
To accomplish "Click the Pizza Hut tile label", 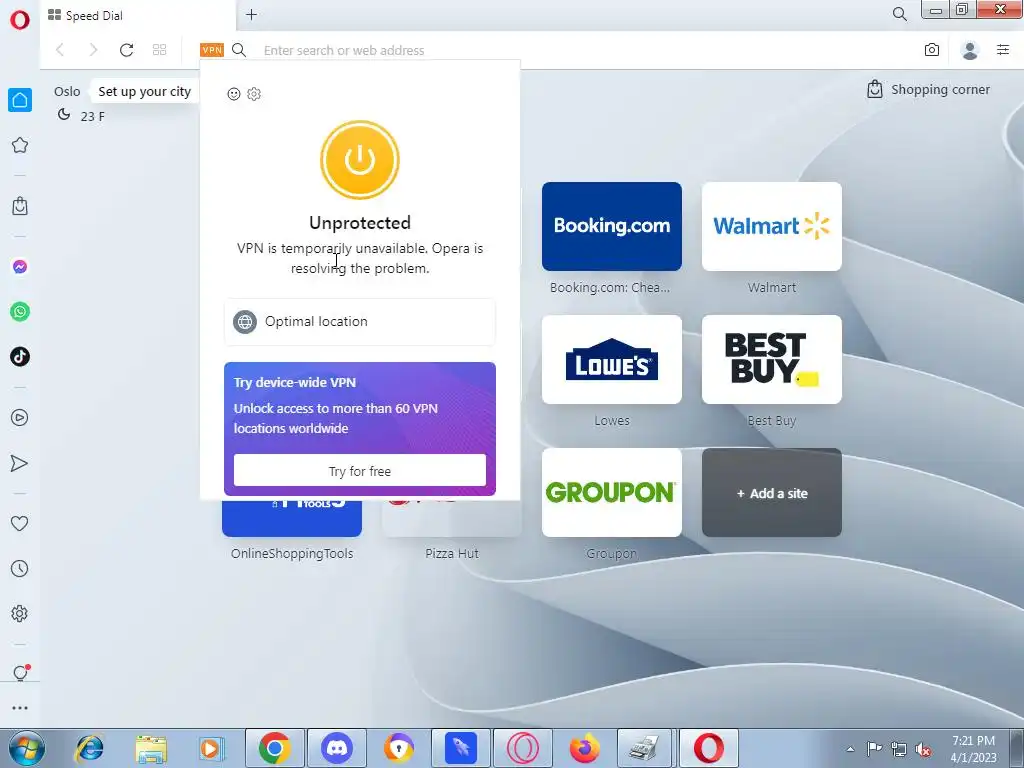I will [452, 553].
